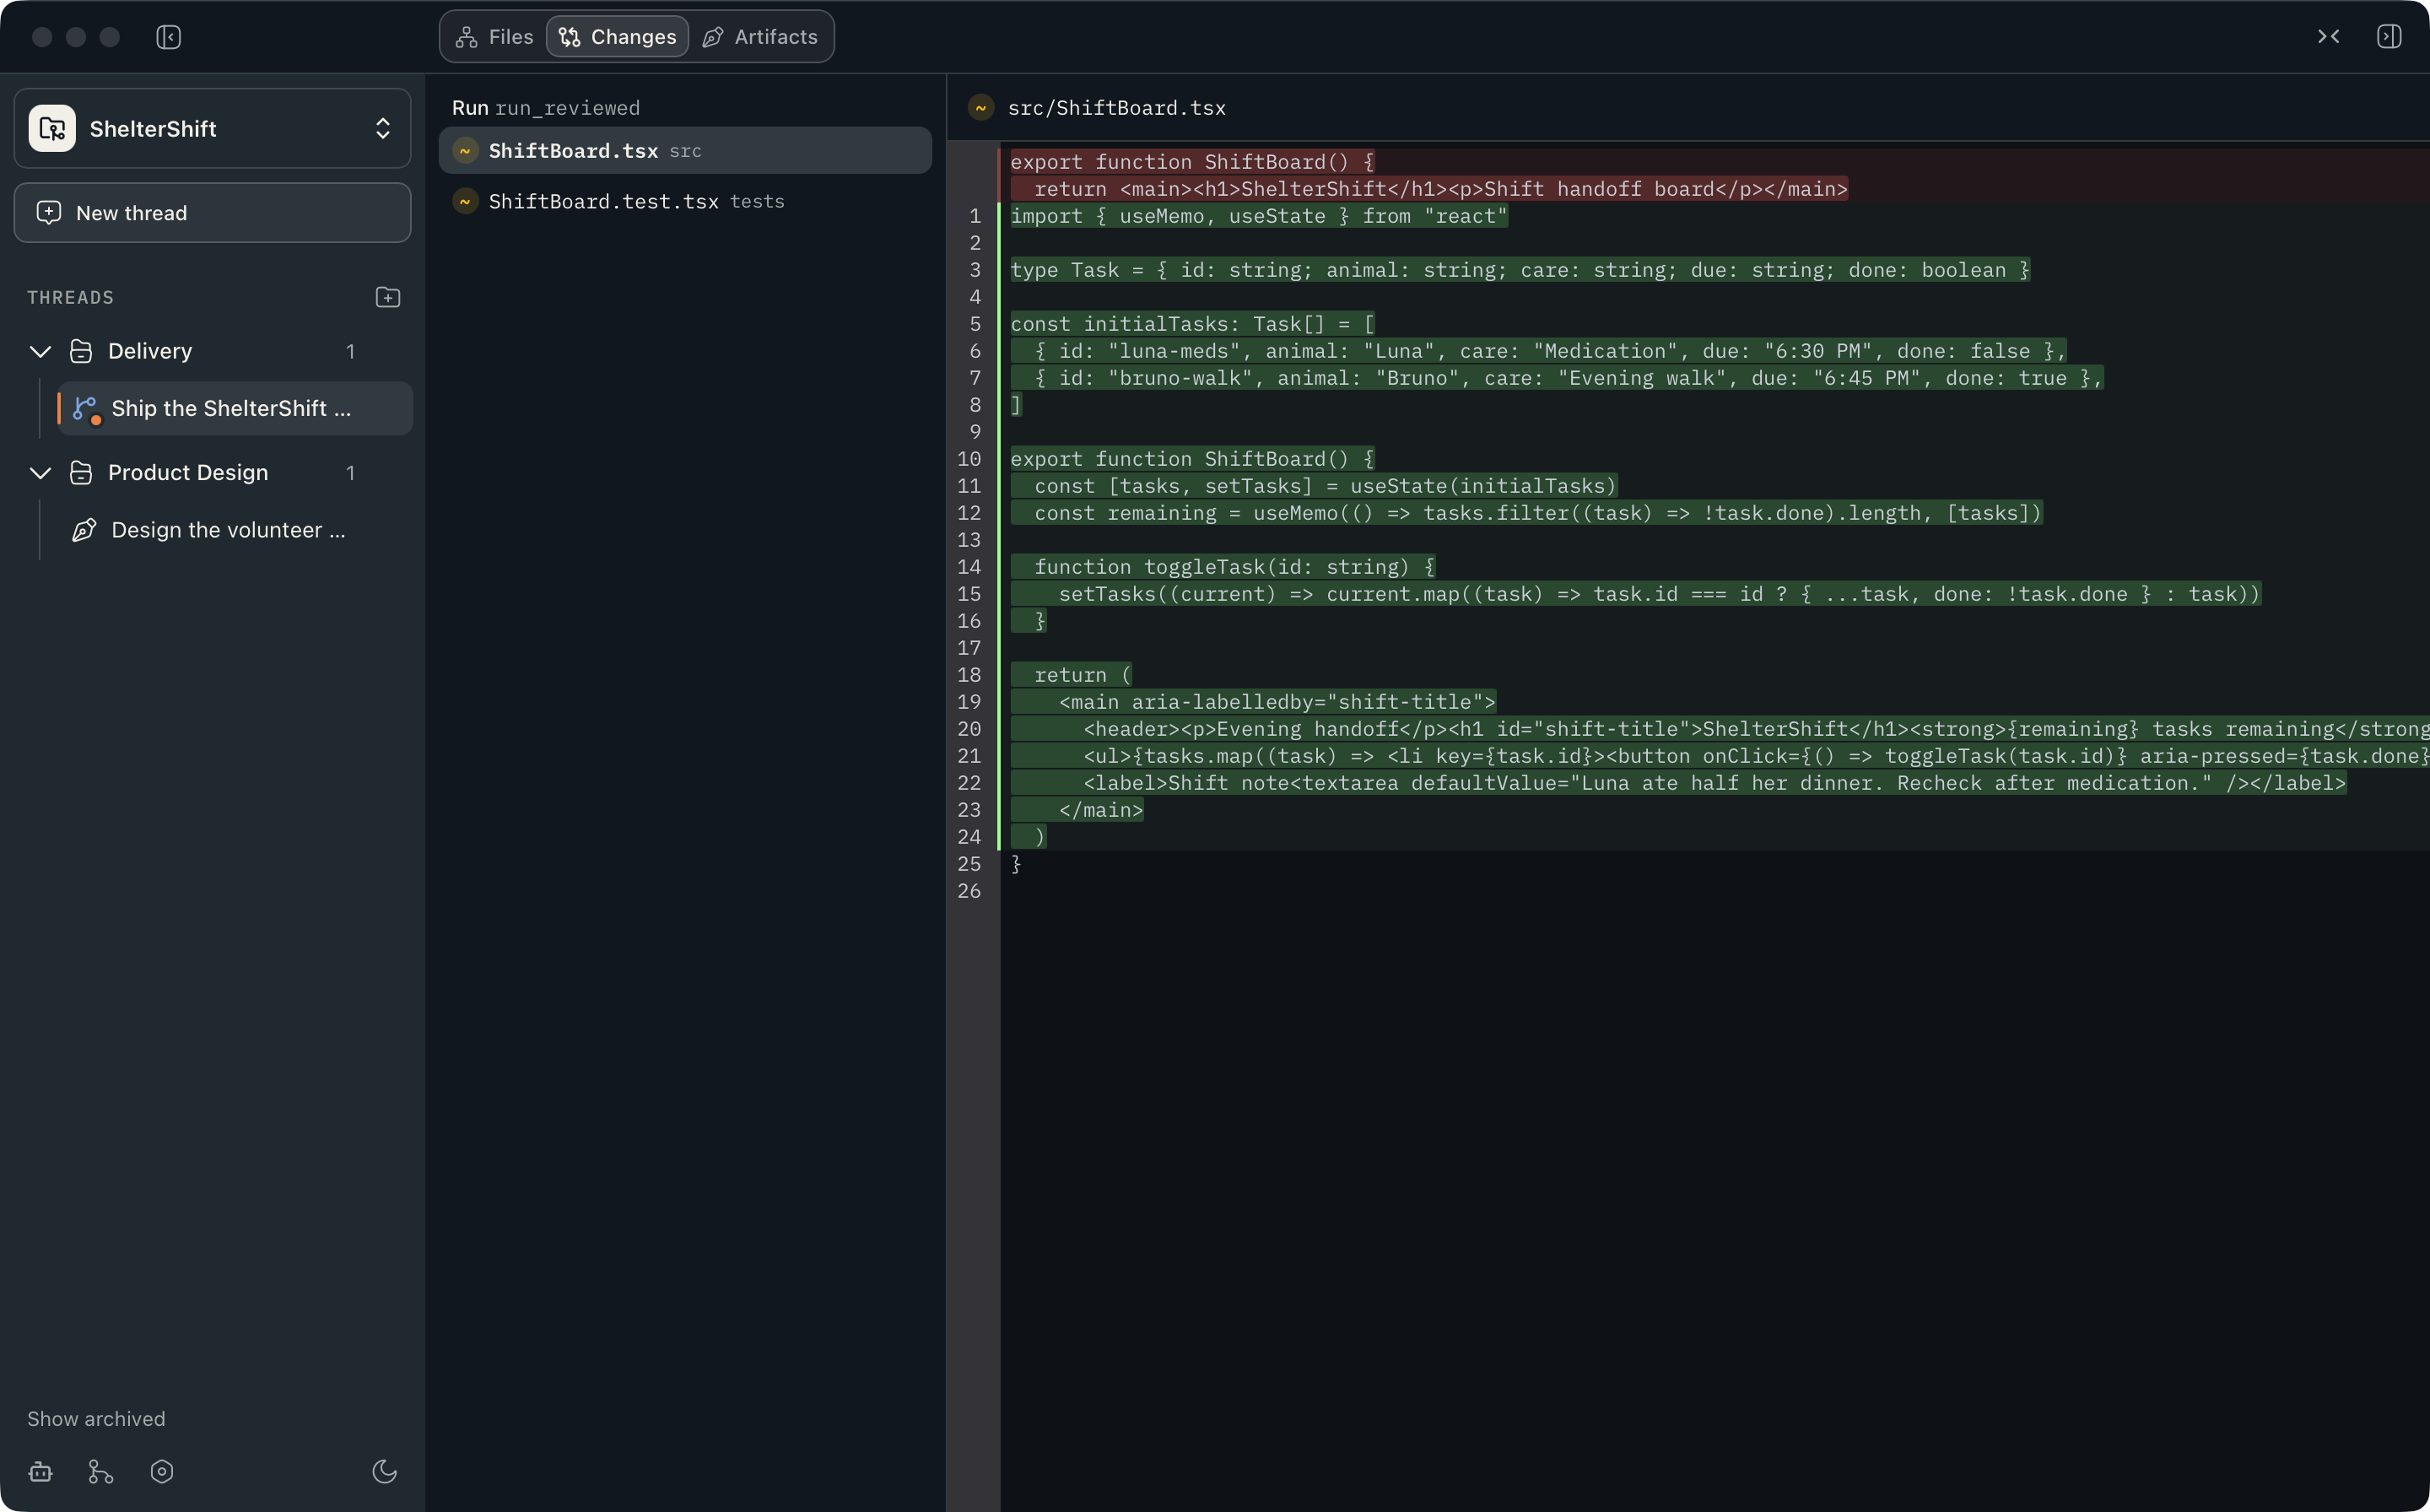Click the THREADS section heading
The width and height of the screenshot is (2430, 1512).
70,297
